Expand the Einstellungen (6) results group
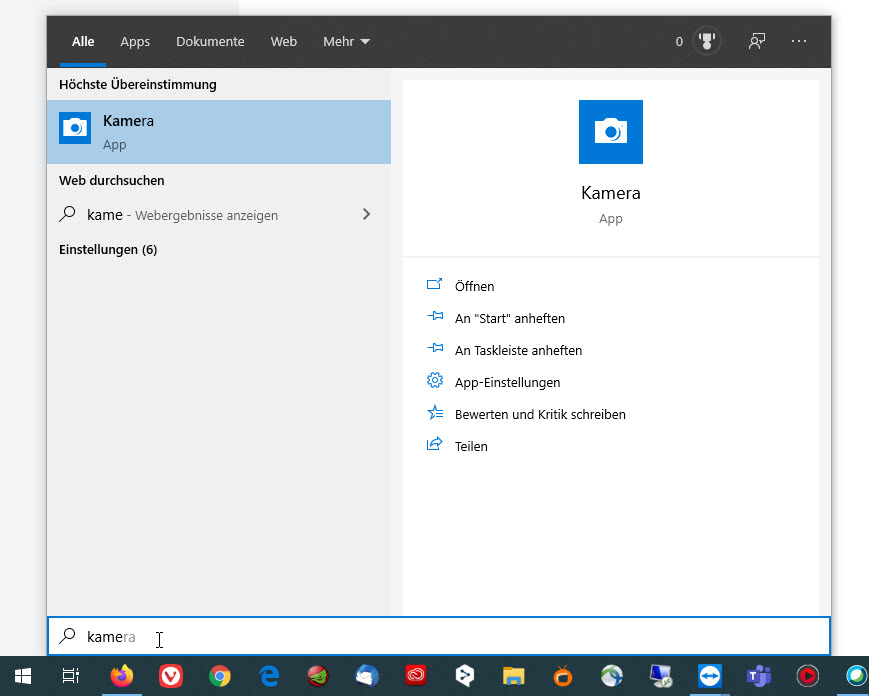Image resolution: width=869 pixels, height=696 pixels. click(x=108, y=249)
